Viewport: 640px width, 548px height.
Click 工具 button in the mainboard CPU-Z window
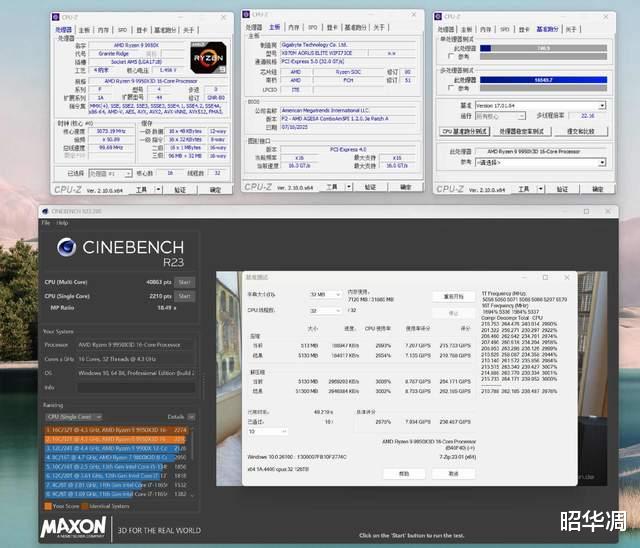pyautogui.click(x=331, y=187)
